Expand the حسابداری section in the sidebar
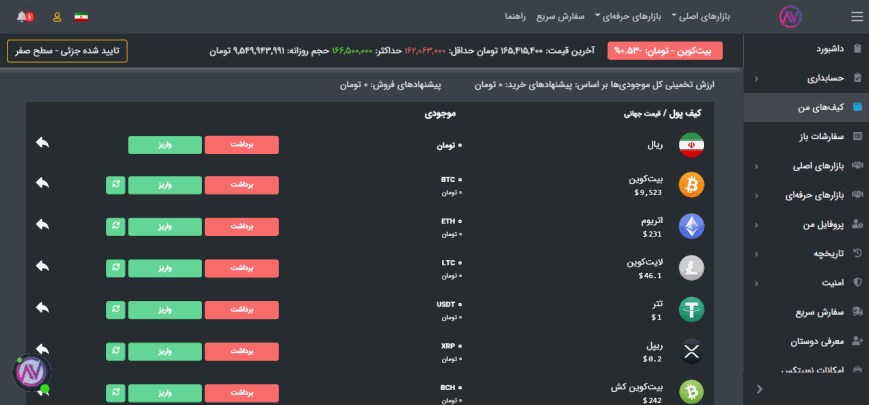 [810, 78]
